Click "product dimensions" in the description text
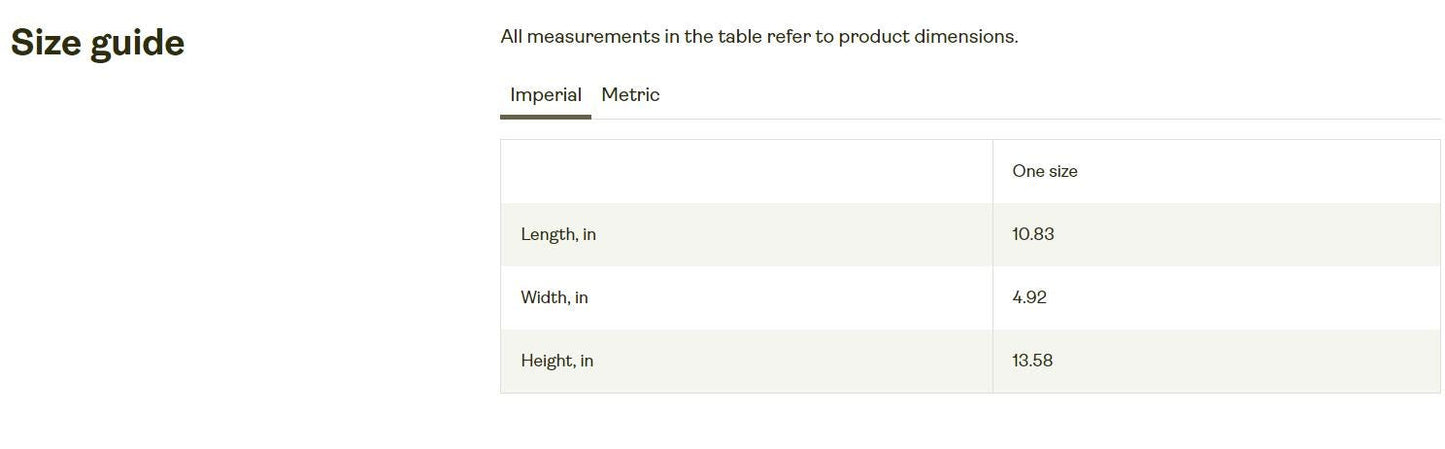 click(927, 37)
